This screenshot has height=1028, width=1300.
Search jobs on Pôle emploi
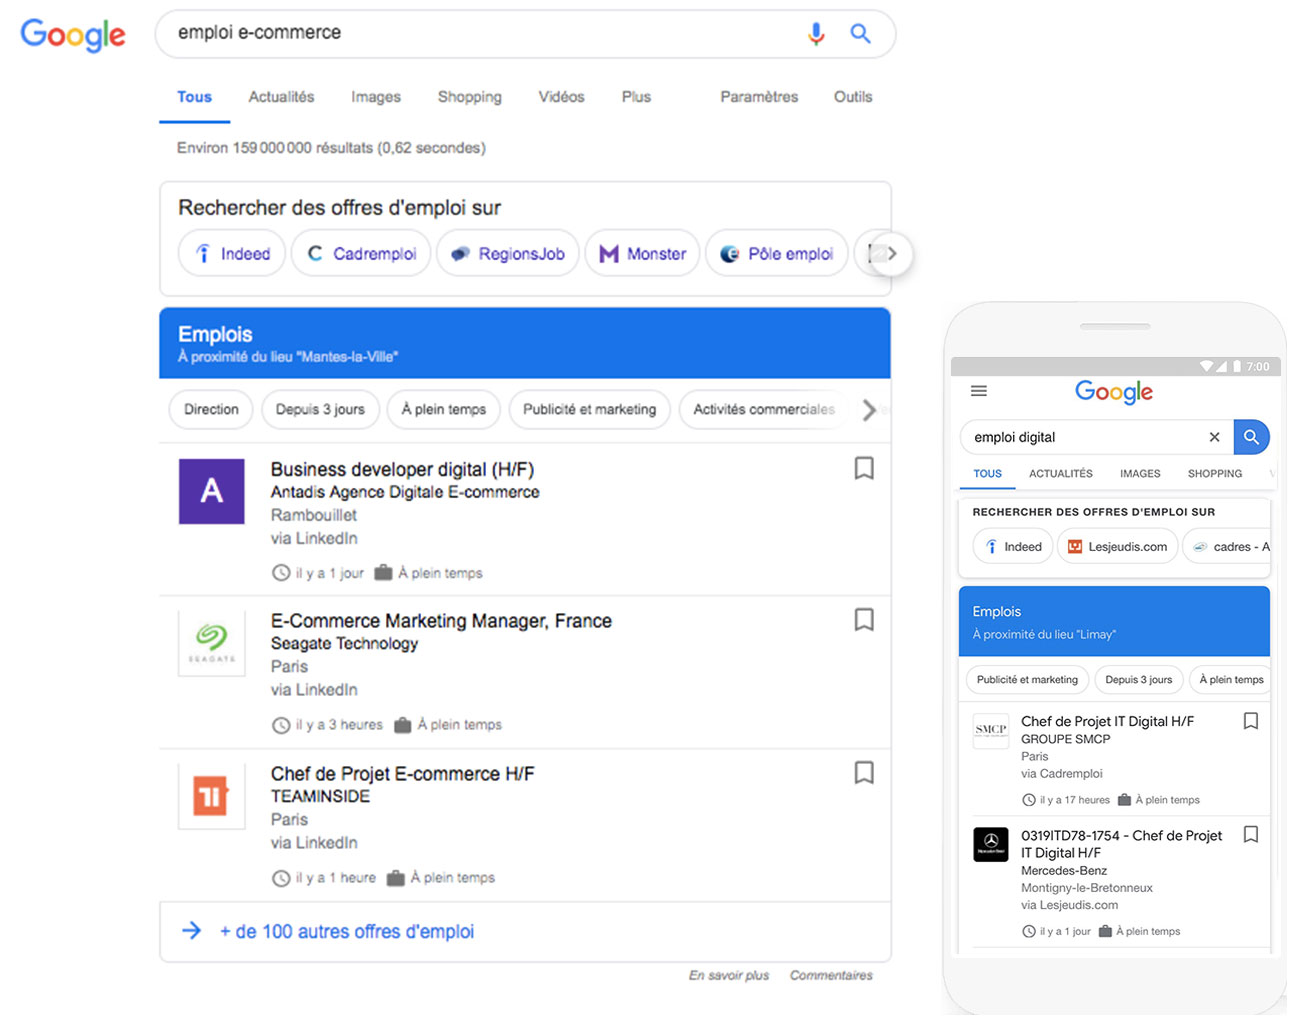pyautogui.click(x=777, y=254)
